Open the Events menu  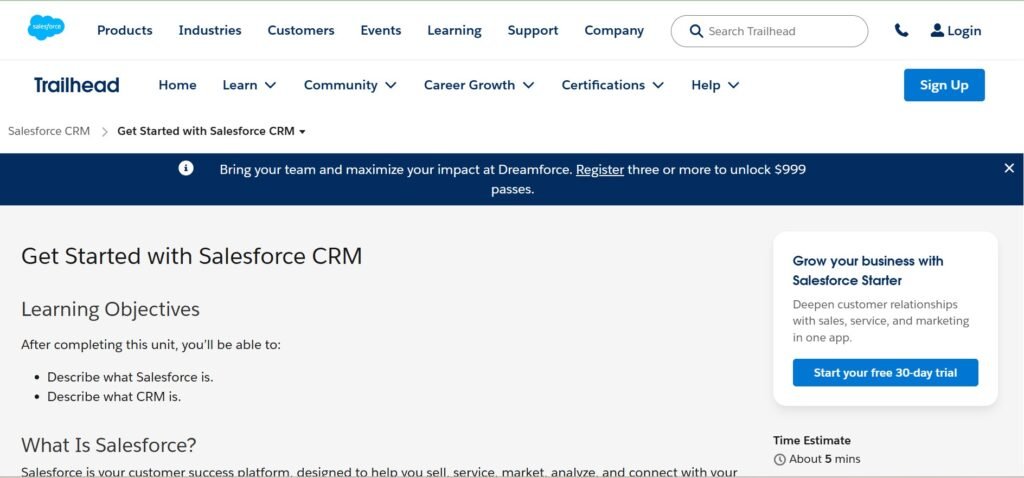click(x=381, y=30)
